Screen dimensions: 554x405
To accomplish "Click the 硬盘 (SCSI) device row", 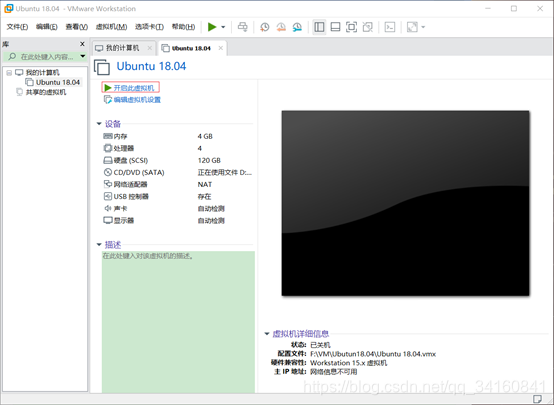I will coord(178,160).
